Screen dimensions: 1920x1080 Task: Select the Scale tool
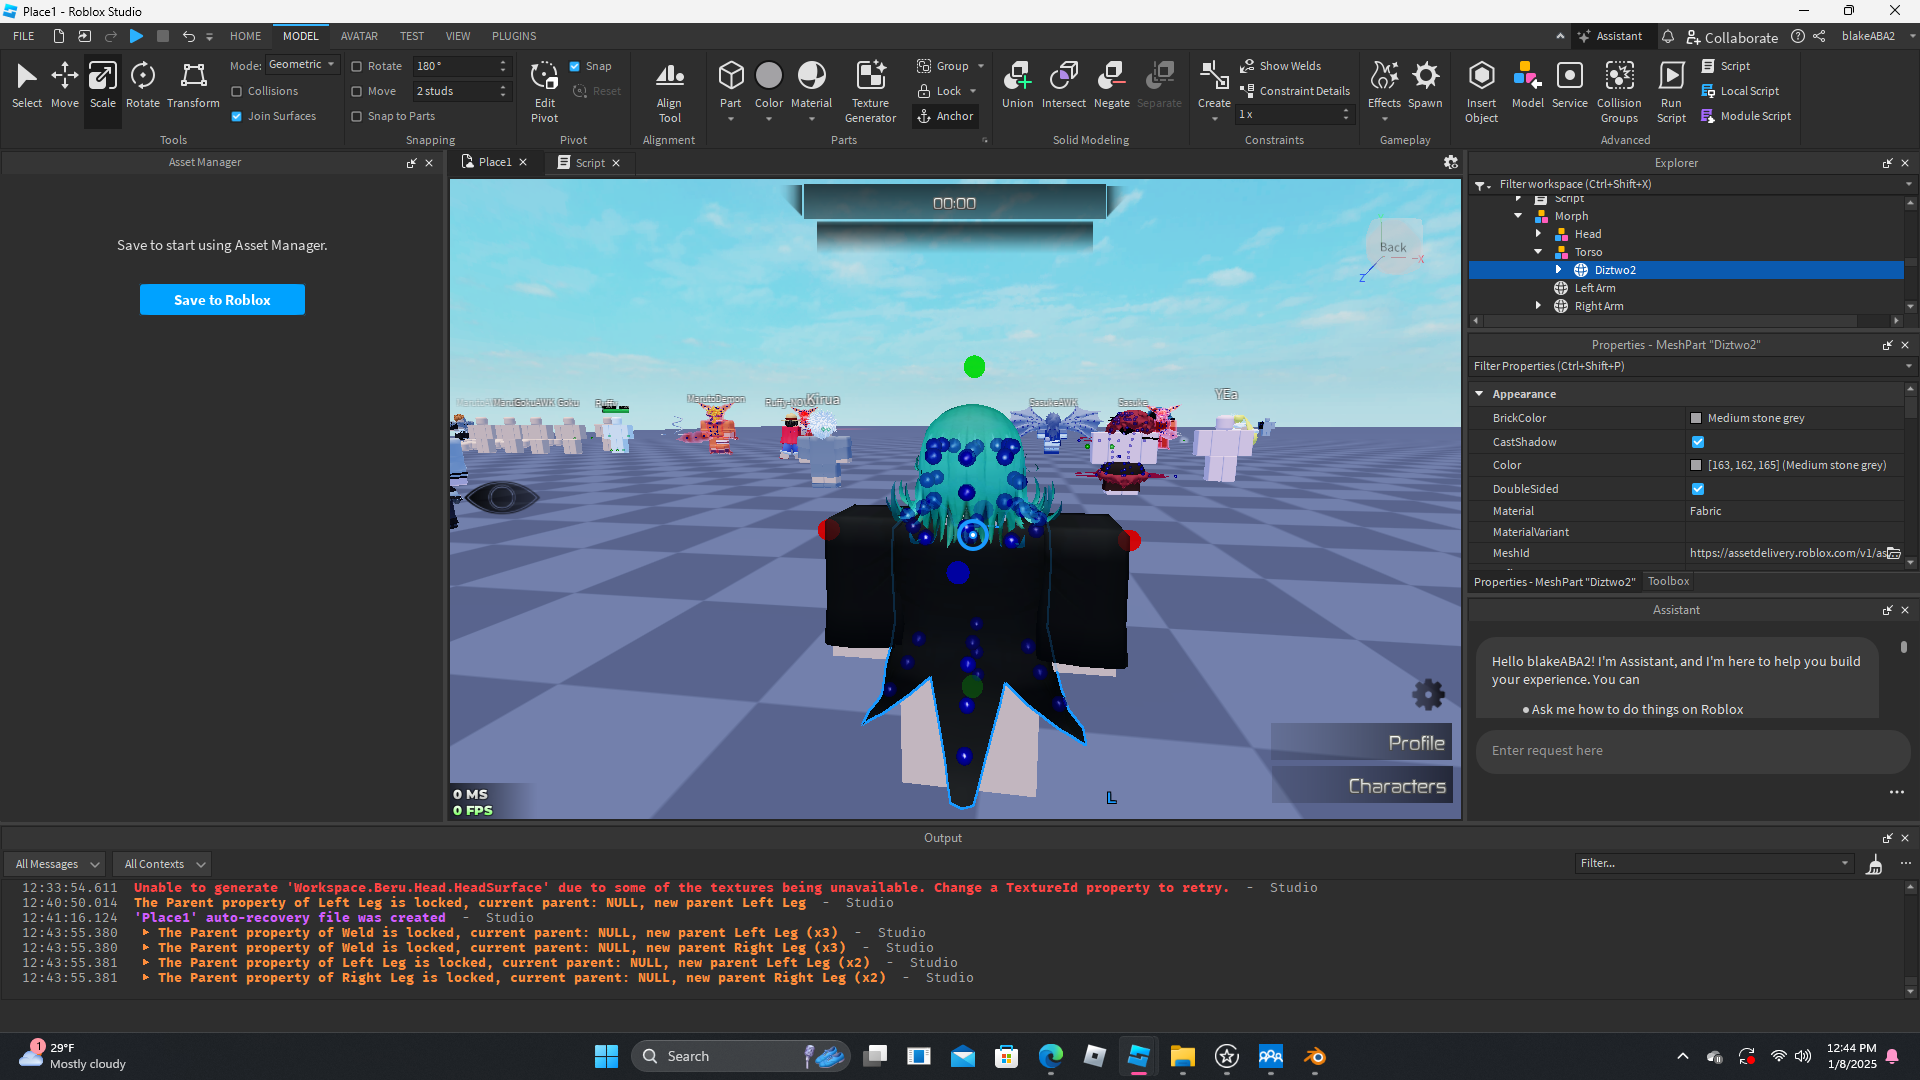[x=102, y=85]
